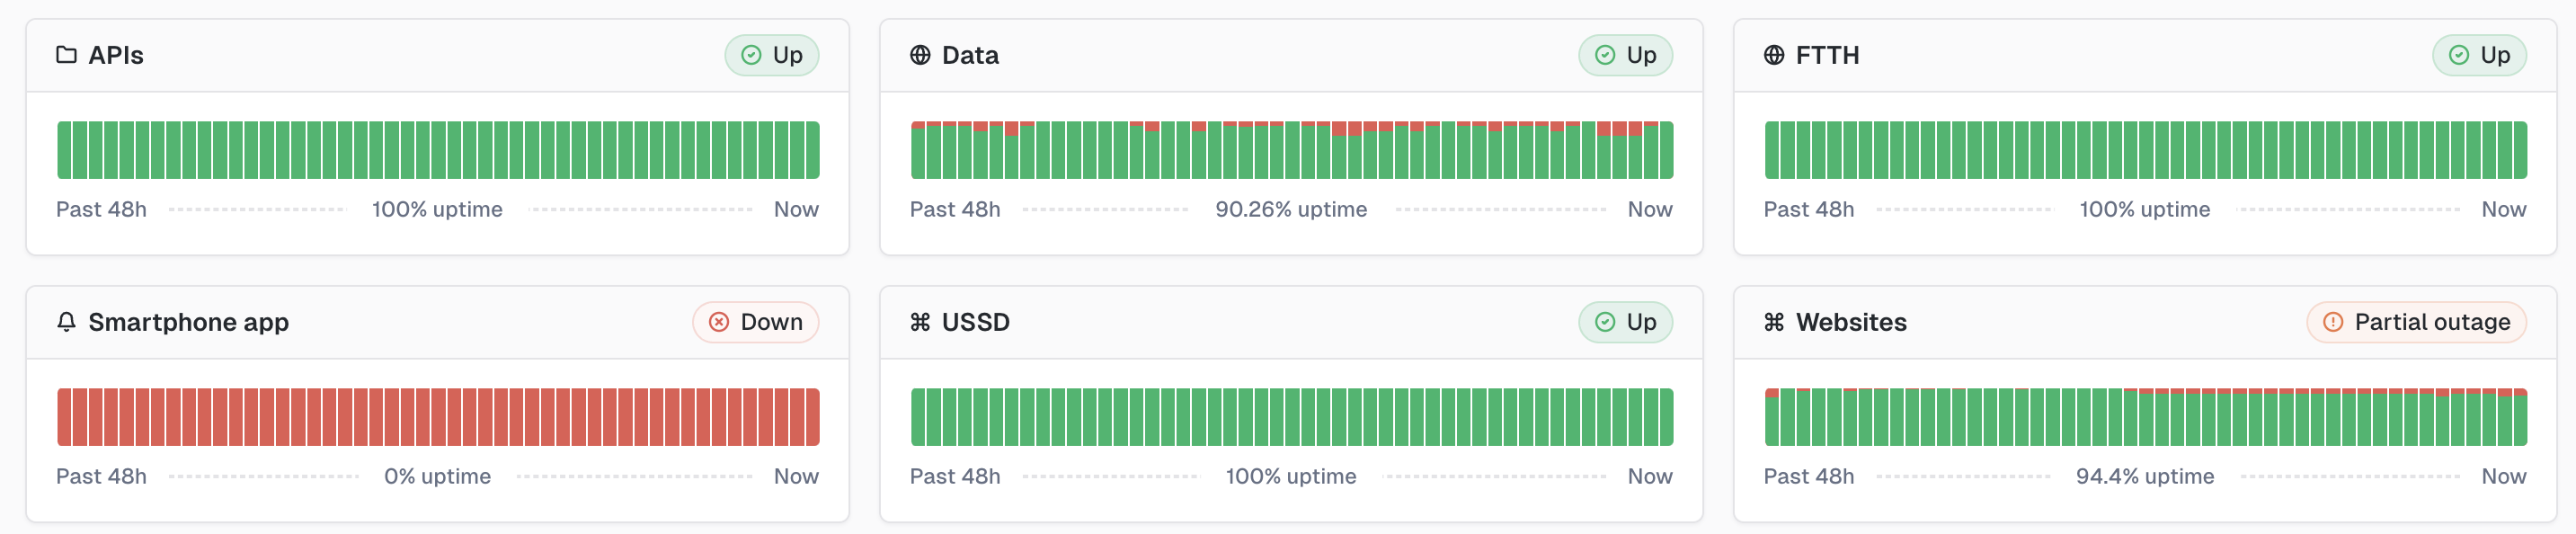The image size is (2576, 534).
Task: Open the Smartphone app service title
Action: (x=188, y=322)
